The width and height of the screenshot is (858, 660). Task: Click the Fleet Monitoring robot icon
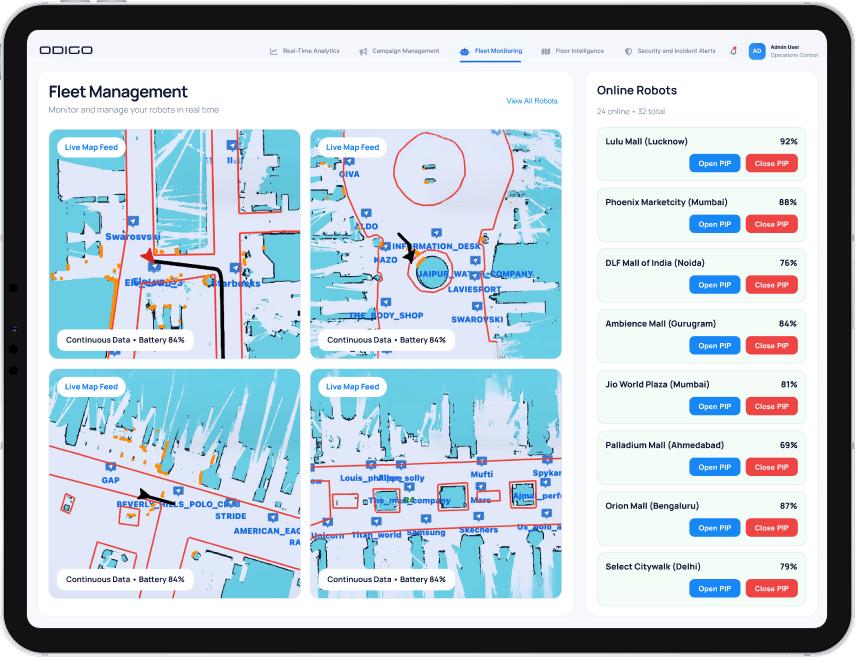[x=466, y=51]
